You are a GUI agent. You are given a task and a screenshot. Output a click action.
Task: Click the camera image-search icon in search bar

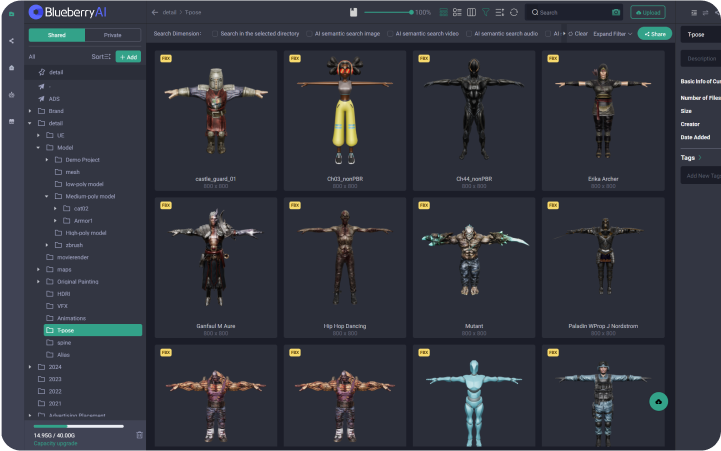click(615, 13)
